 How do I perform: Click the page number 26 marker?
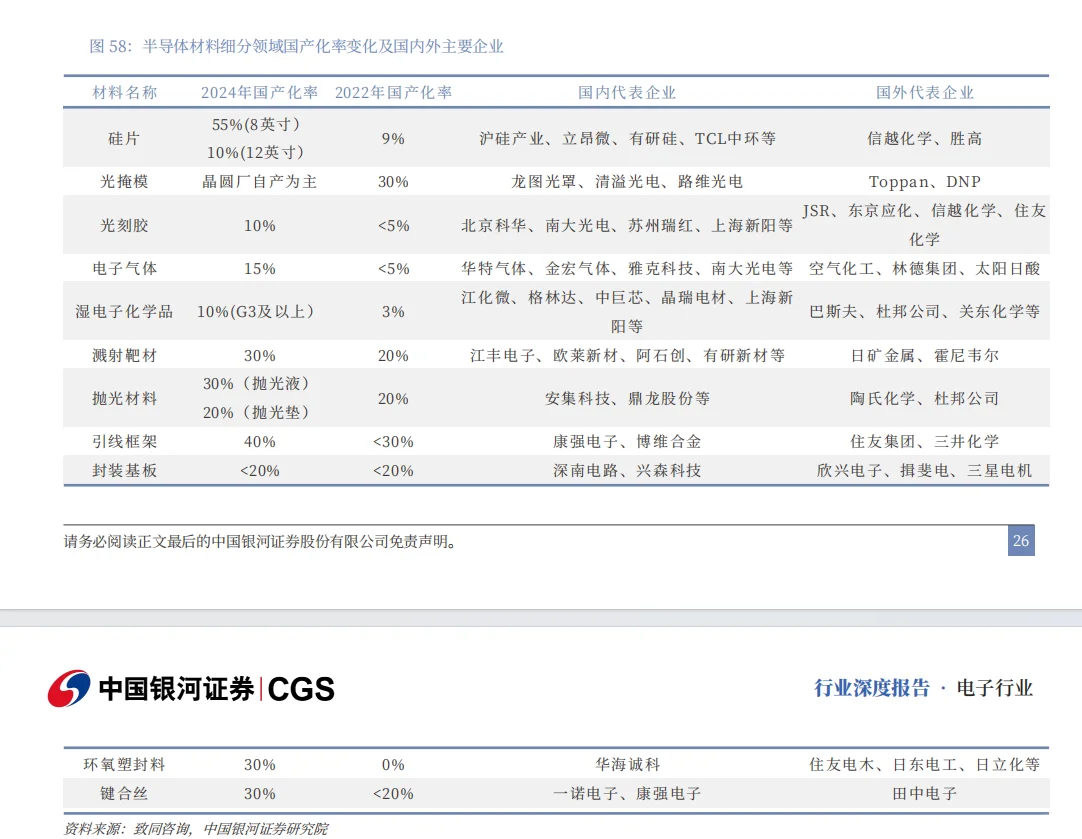click(1019, 541)
